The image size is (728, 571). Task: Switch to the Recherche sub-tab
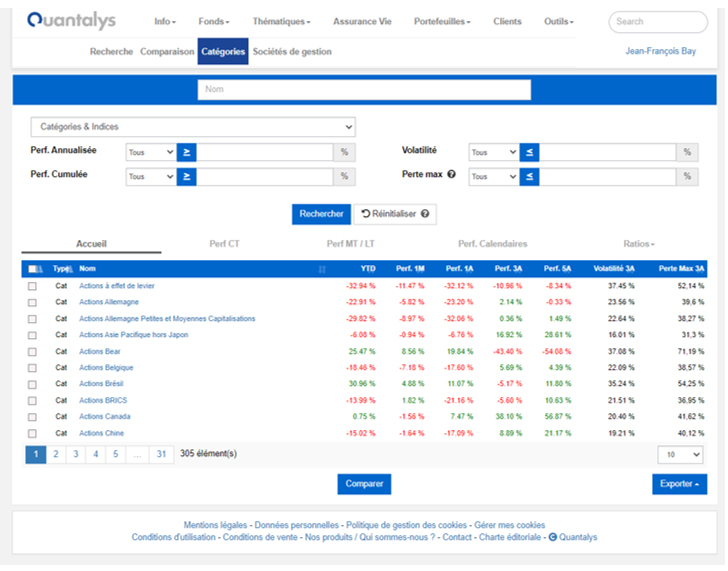(111, 52)
